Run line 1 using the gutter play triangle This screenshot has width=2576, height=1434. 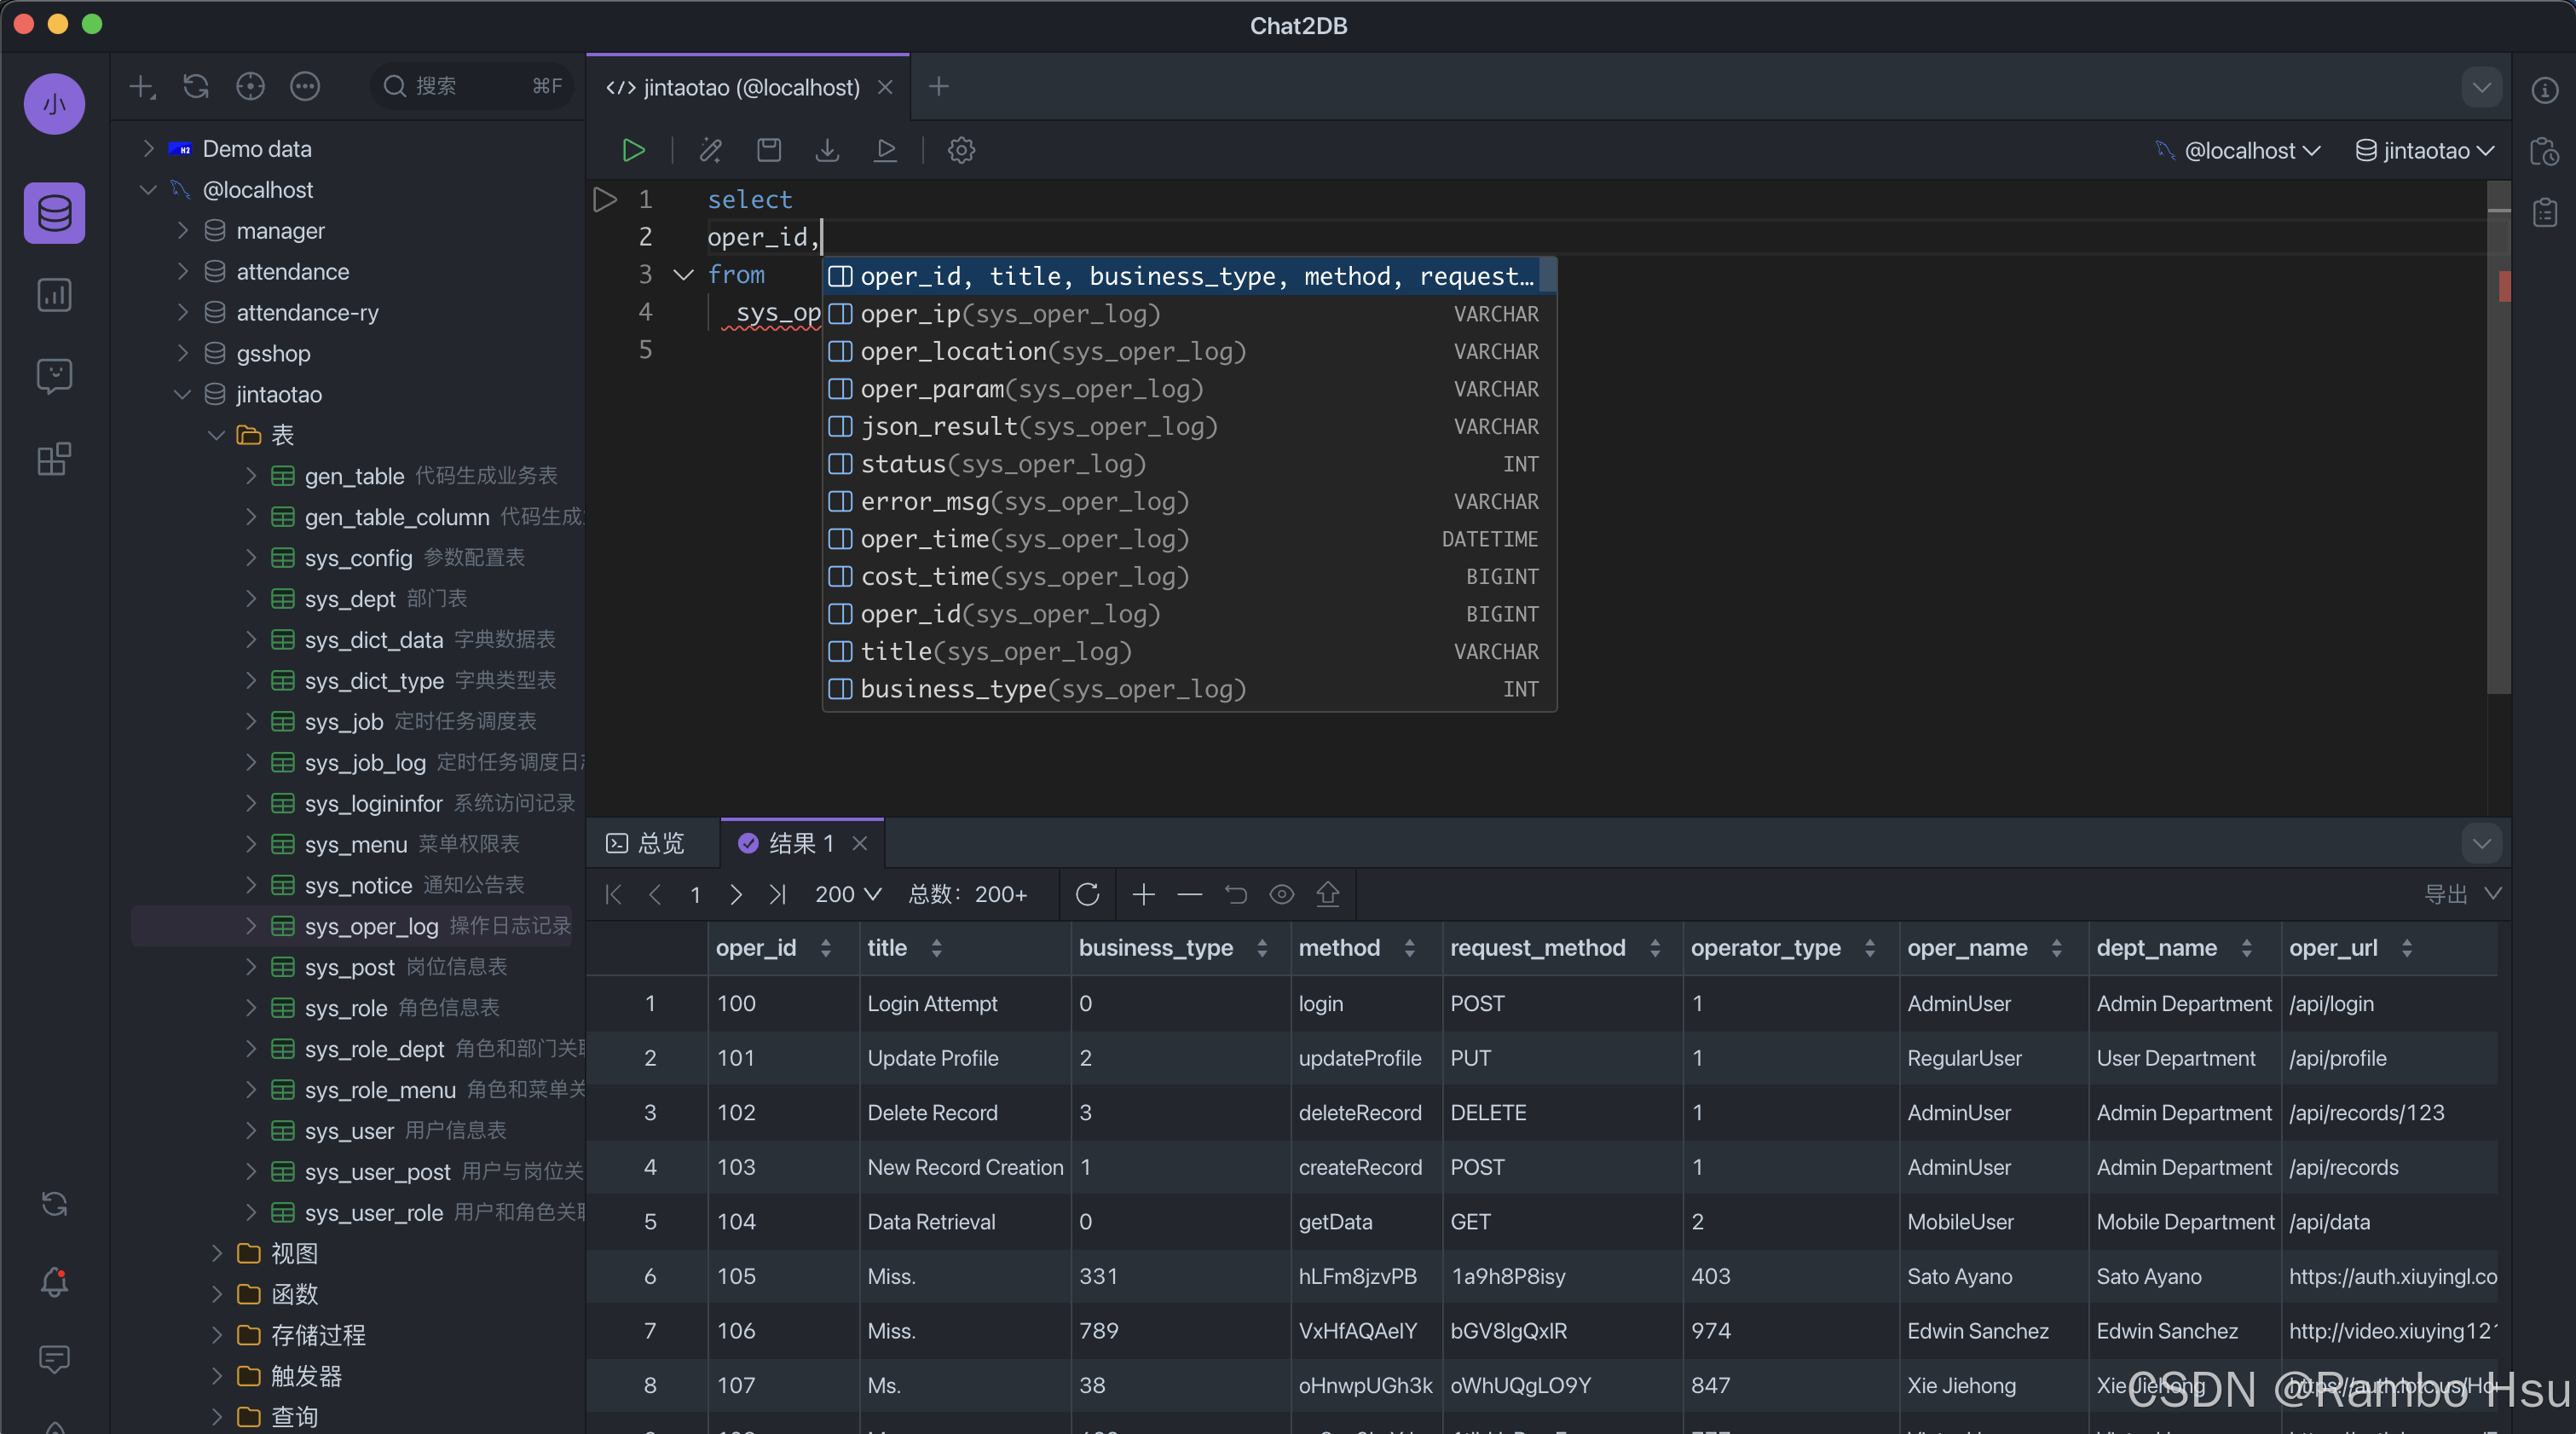(604, 199)
